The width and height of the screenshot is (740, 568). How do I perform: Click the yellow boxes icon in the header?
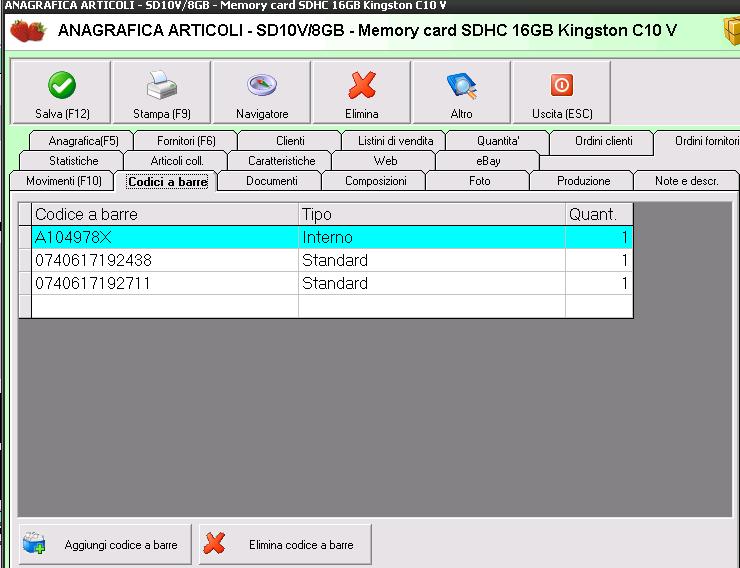tap(732, 30)
